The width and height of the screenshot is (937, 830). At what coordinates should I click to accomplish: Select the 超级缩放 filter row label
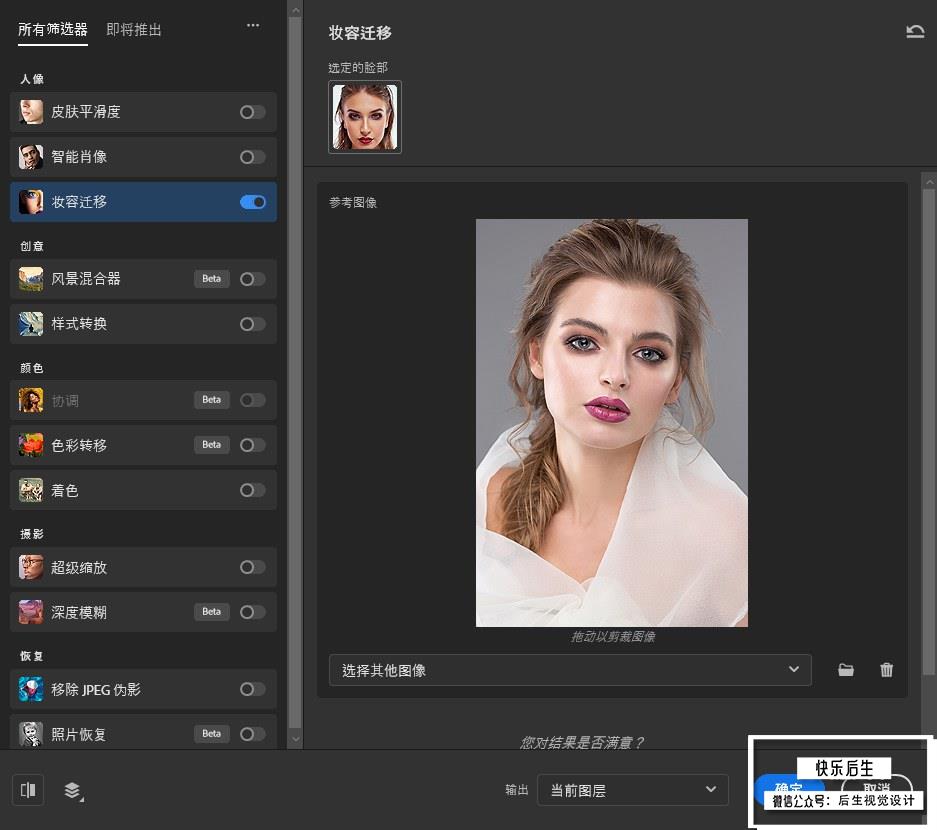pos(79,567)
